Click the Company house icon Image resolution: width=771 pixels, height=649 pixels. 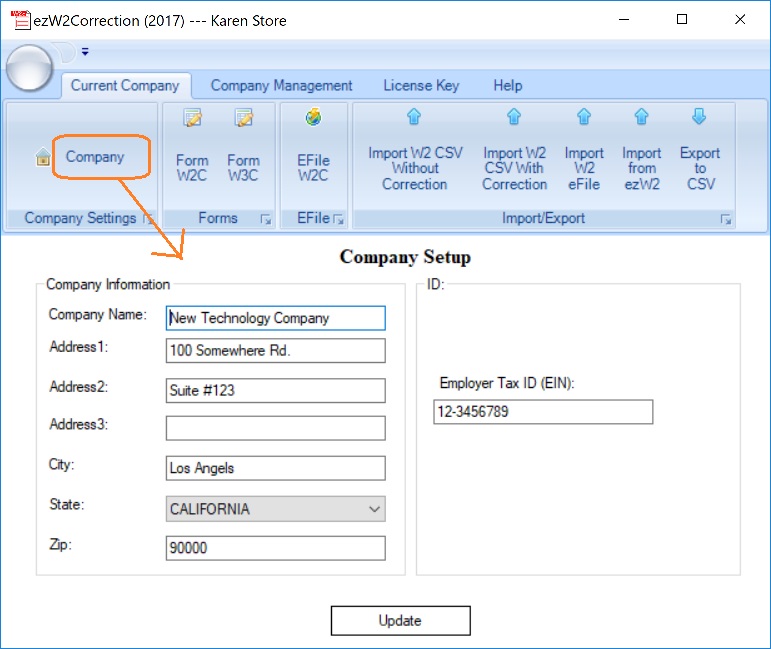click(x=43, y=158)
